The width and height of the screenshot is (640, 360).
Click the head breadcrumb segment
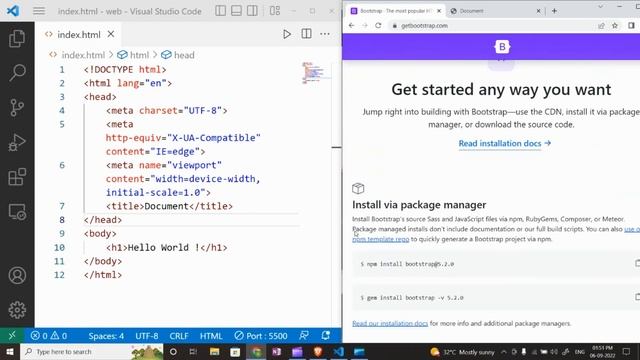[x=184, y=55]
